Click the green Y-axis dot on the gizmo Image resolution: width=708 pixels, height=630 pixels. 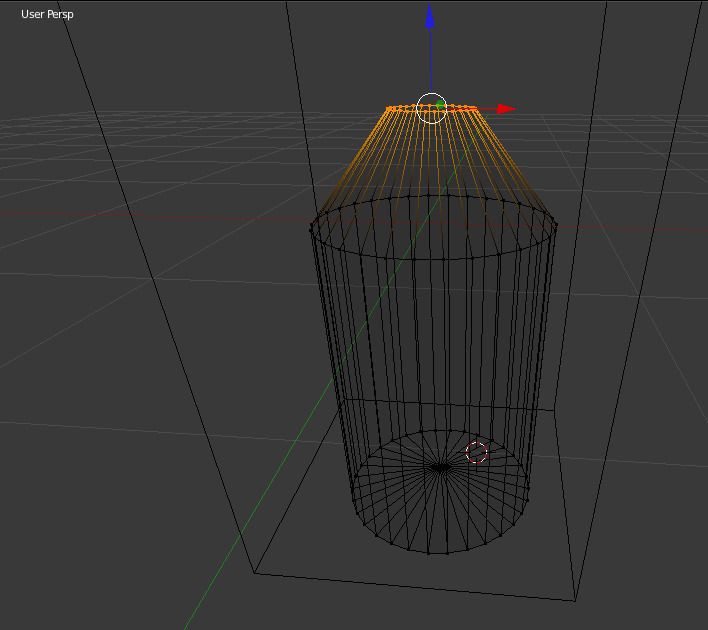pyautogui.click(x=440, y=105)
